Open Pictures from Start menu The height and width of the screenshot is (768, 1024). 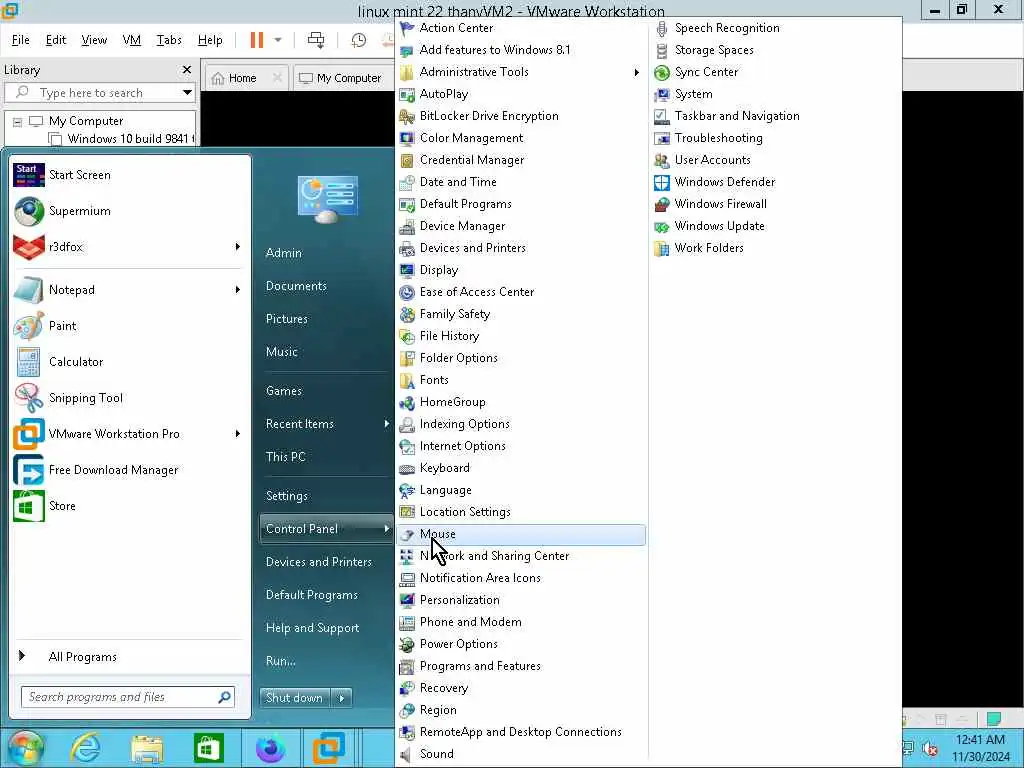click(287, 319)
